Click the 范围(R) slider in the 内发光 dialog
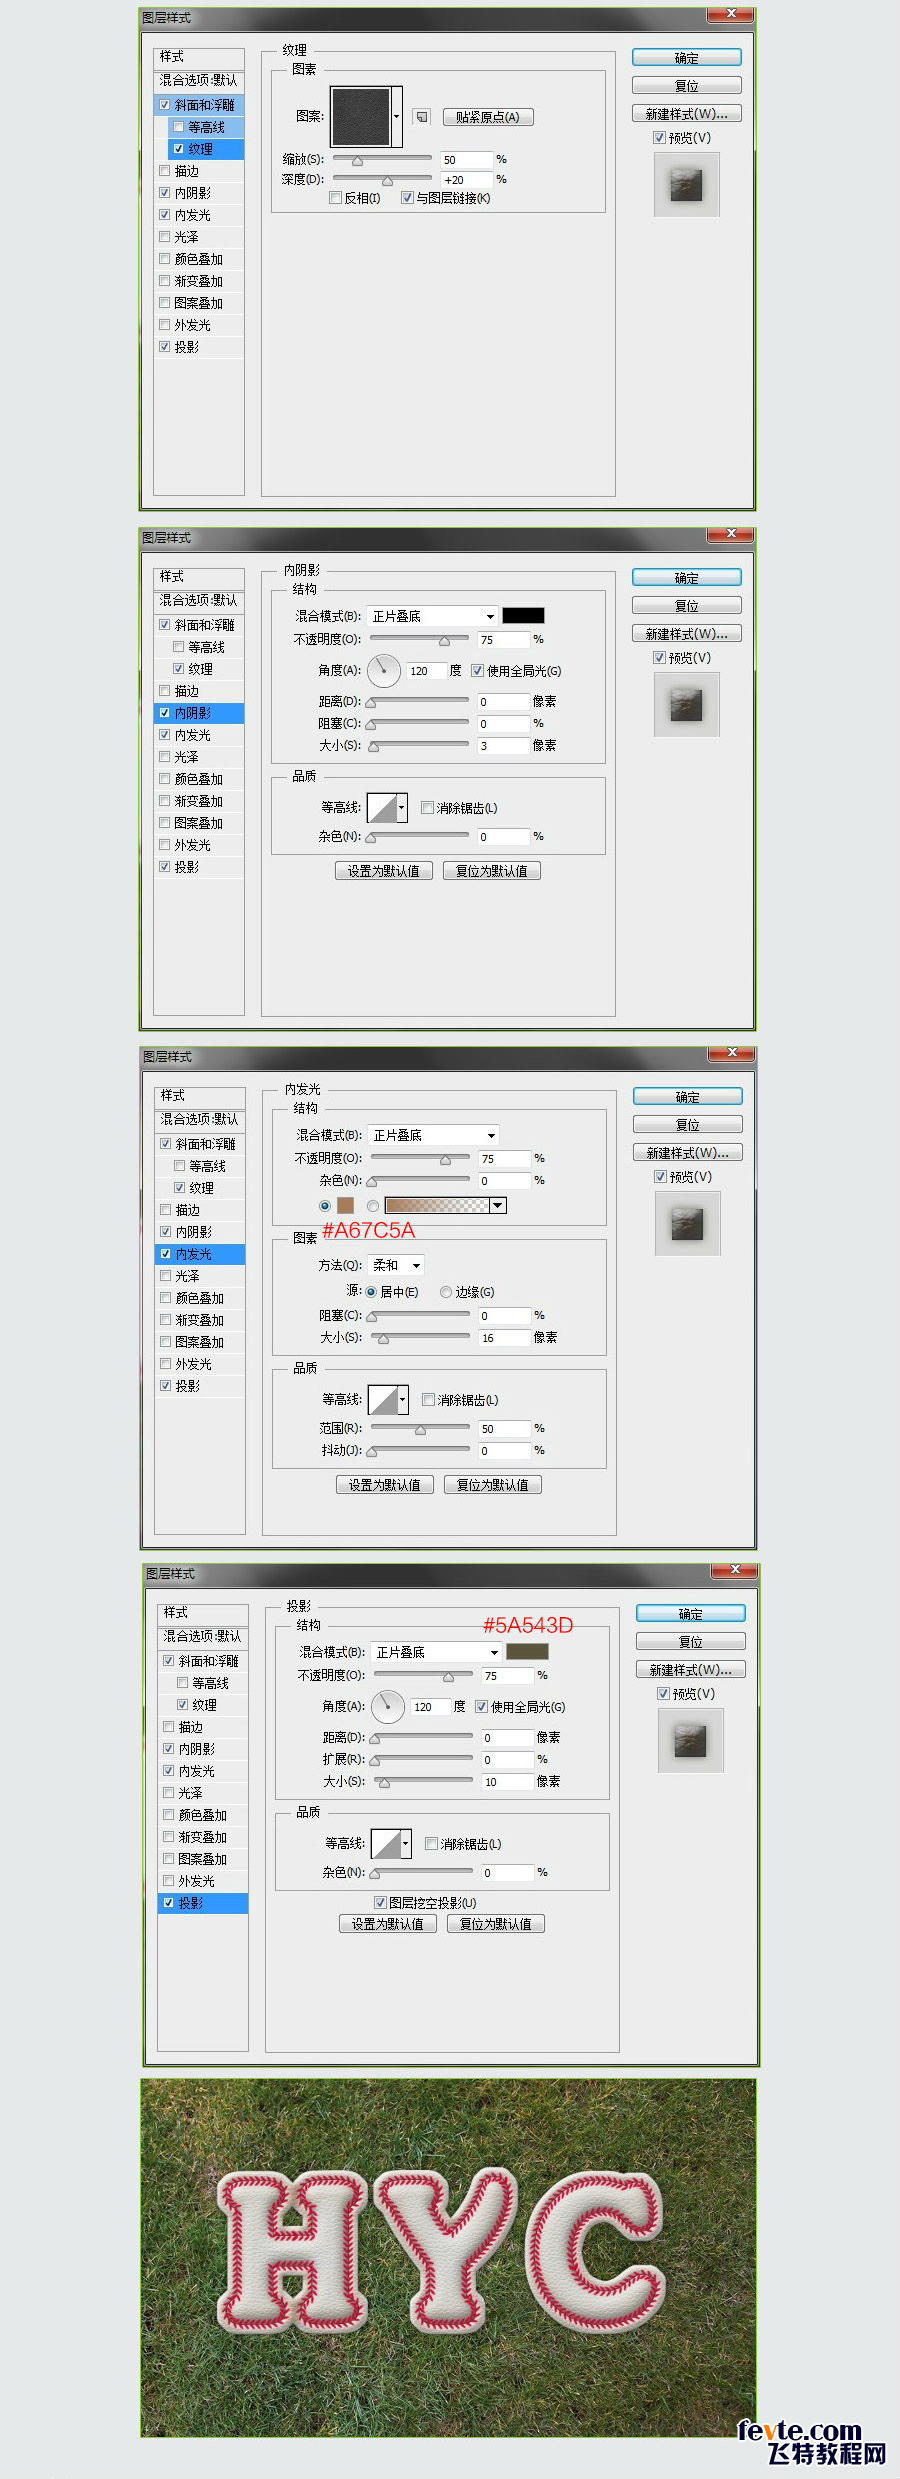Image resolution: width=900 pixels, height=2479 pixels. point(420,1429)
